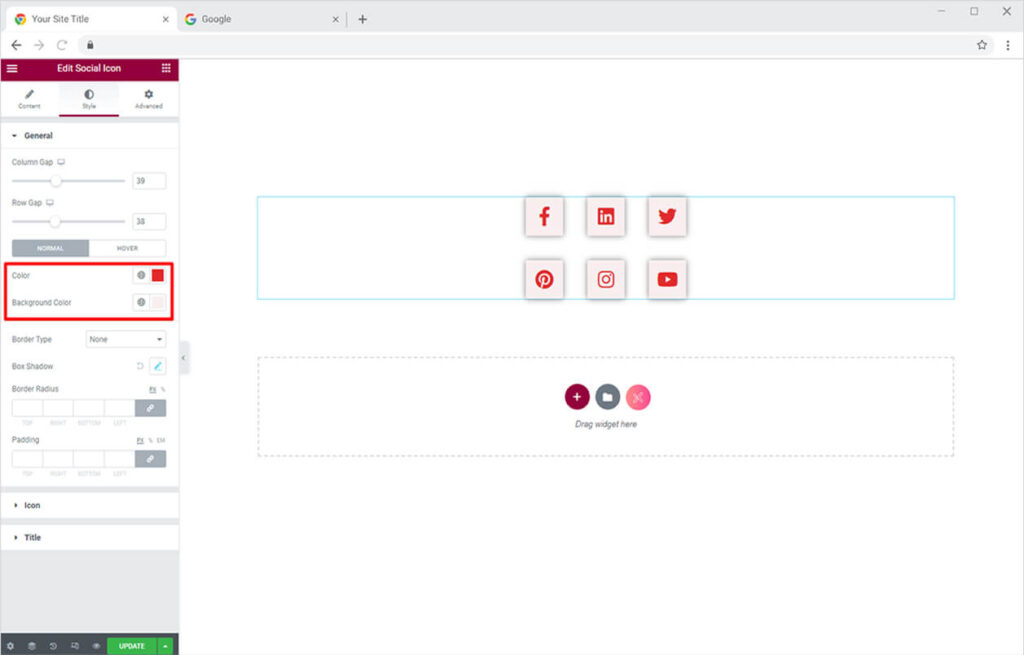
Task: Click the red add new section button
Action: (577, 397)
